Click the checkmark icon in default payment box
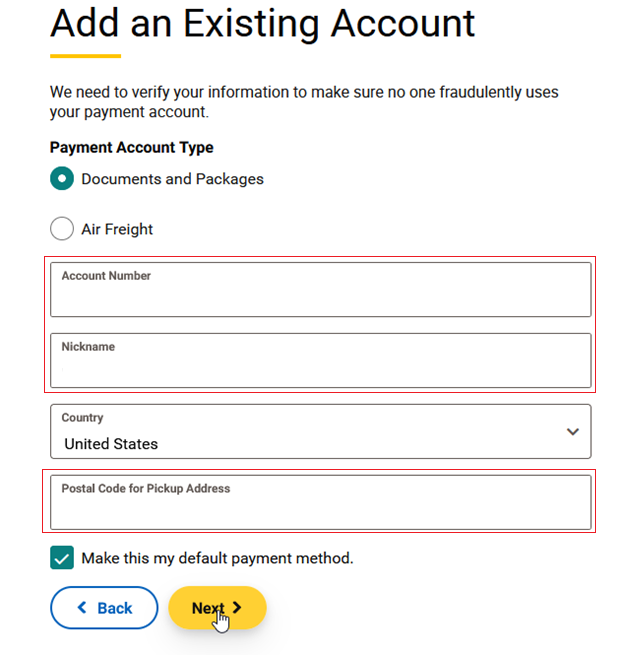 (x=62, y=558)
